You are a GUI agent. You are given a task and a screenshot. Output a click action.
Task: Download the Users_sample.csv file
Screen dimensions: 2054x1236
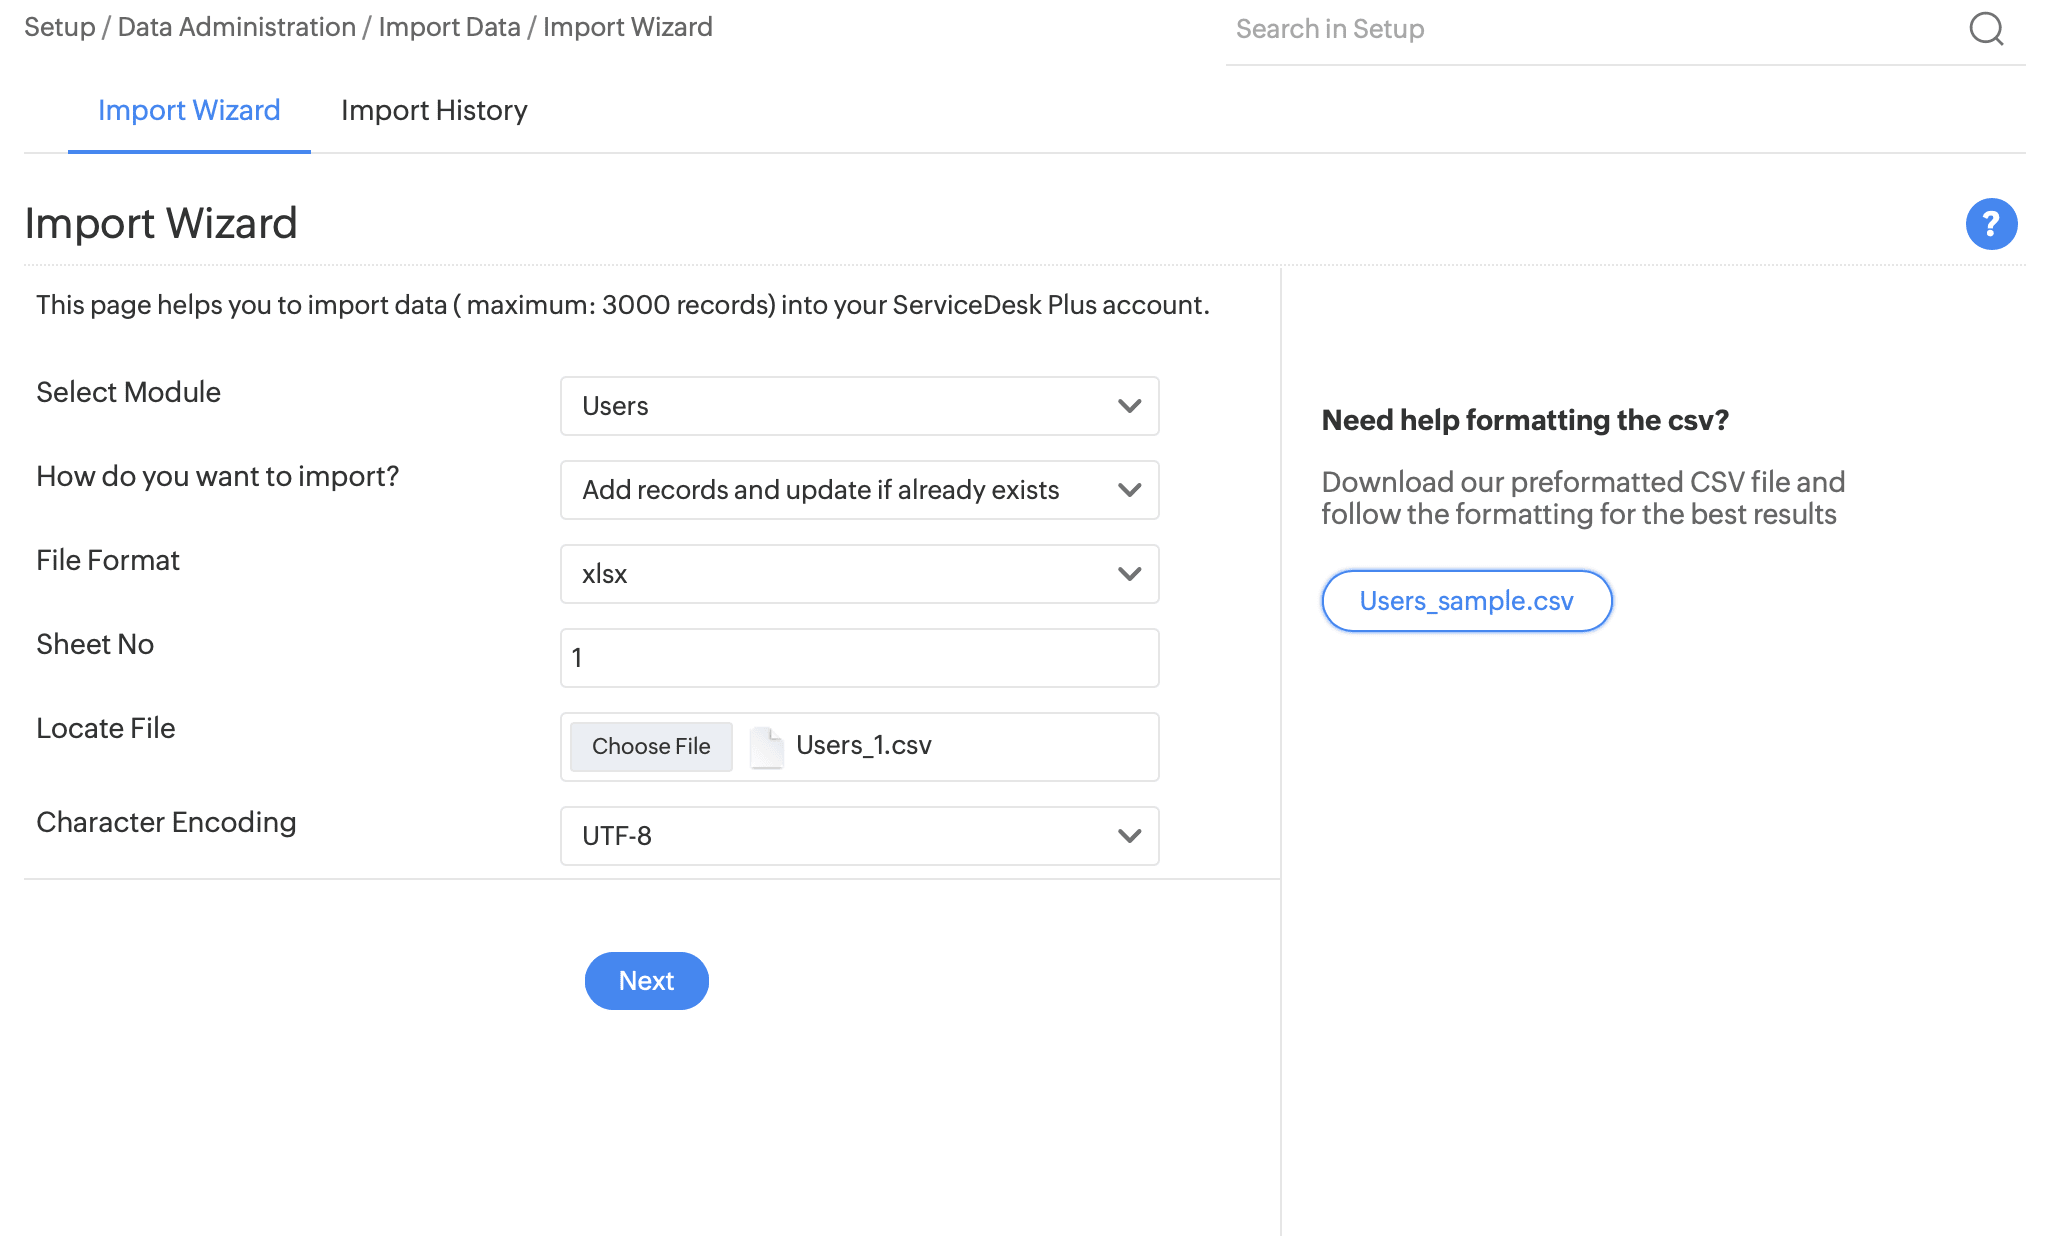[1466, 601]
